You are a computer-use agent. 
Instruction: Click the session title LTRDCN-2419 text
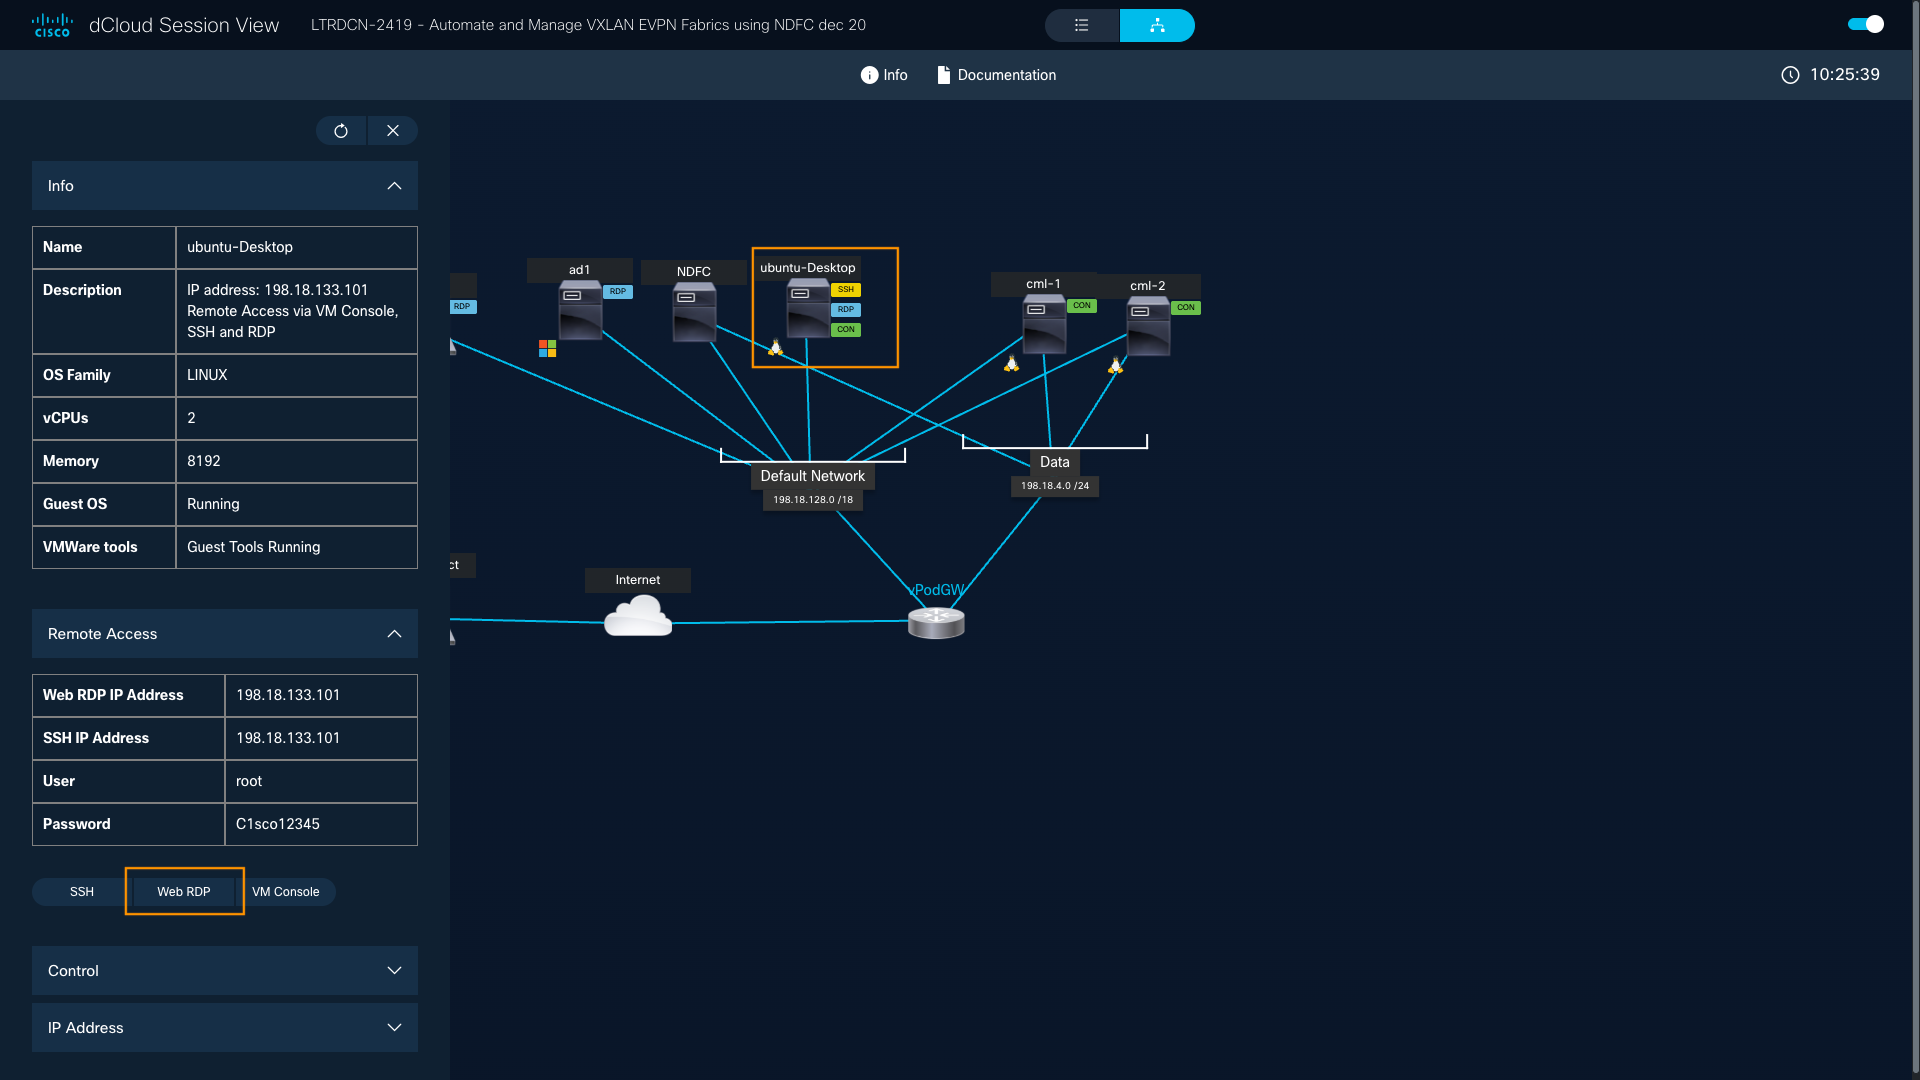tap(588, 25)
